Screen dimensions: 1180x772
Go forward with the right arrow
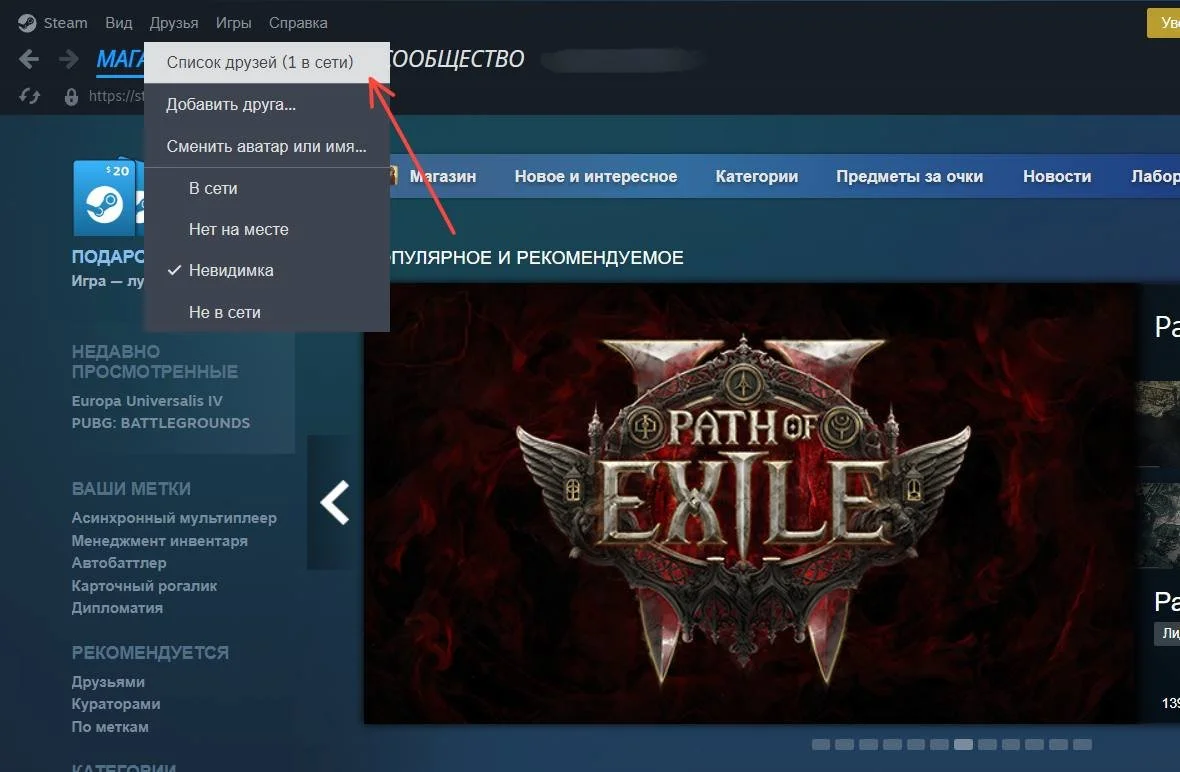click(68, 59)
